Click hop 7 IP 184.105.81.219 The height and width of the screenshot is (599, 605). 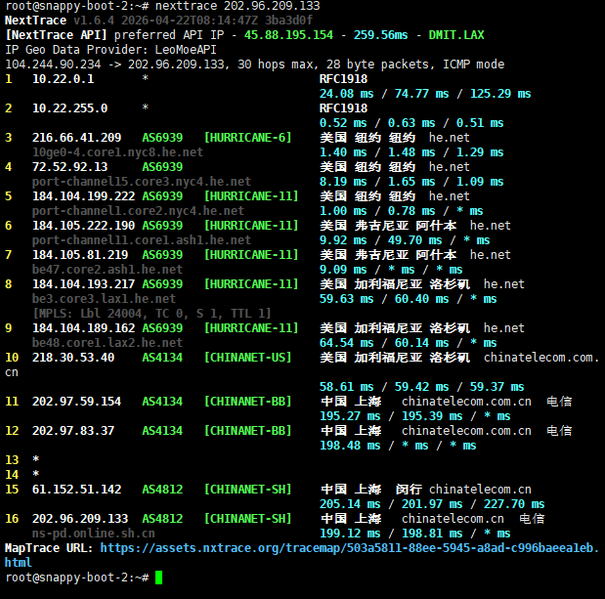(x=80, y=255)
